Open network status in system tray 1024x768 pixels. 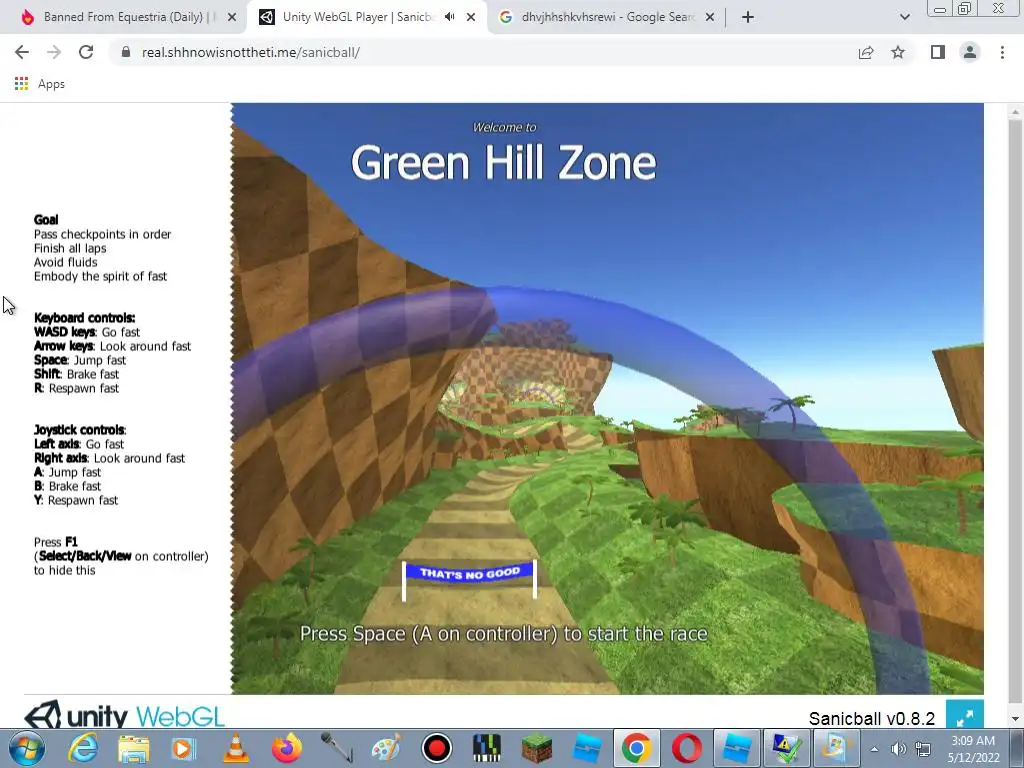click(923, 749)
